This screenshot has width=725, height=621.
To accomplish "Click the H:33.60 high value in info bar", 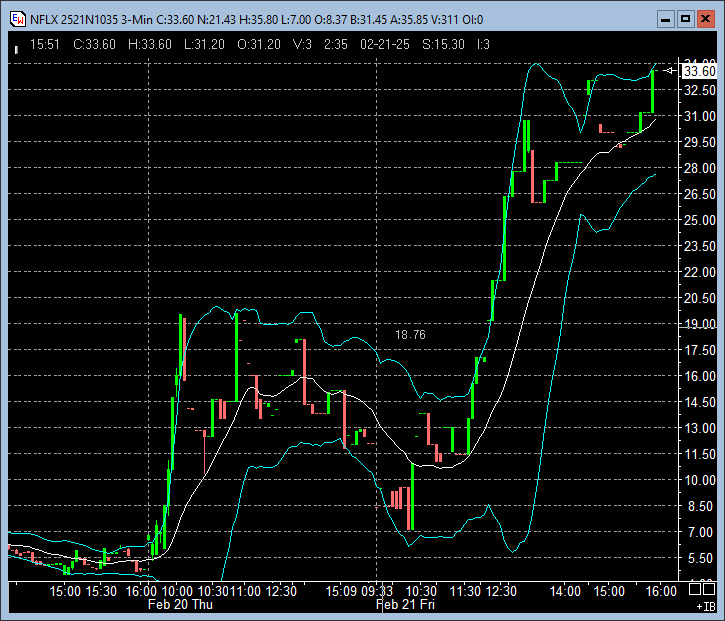I will [150, 44].
